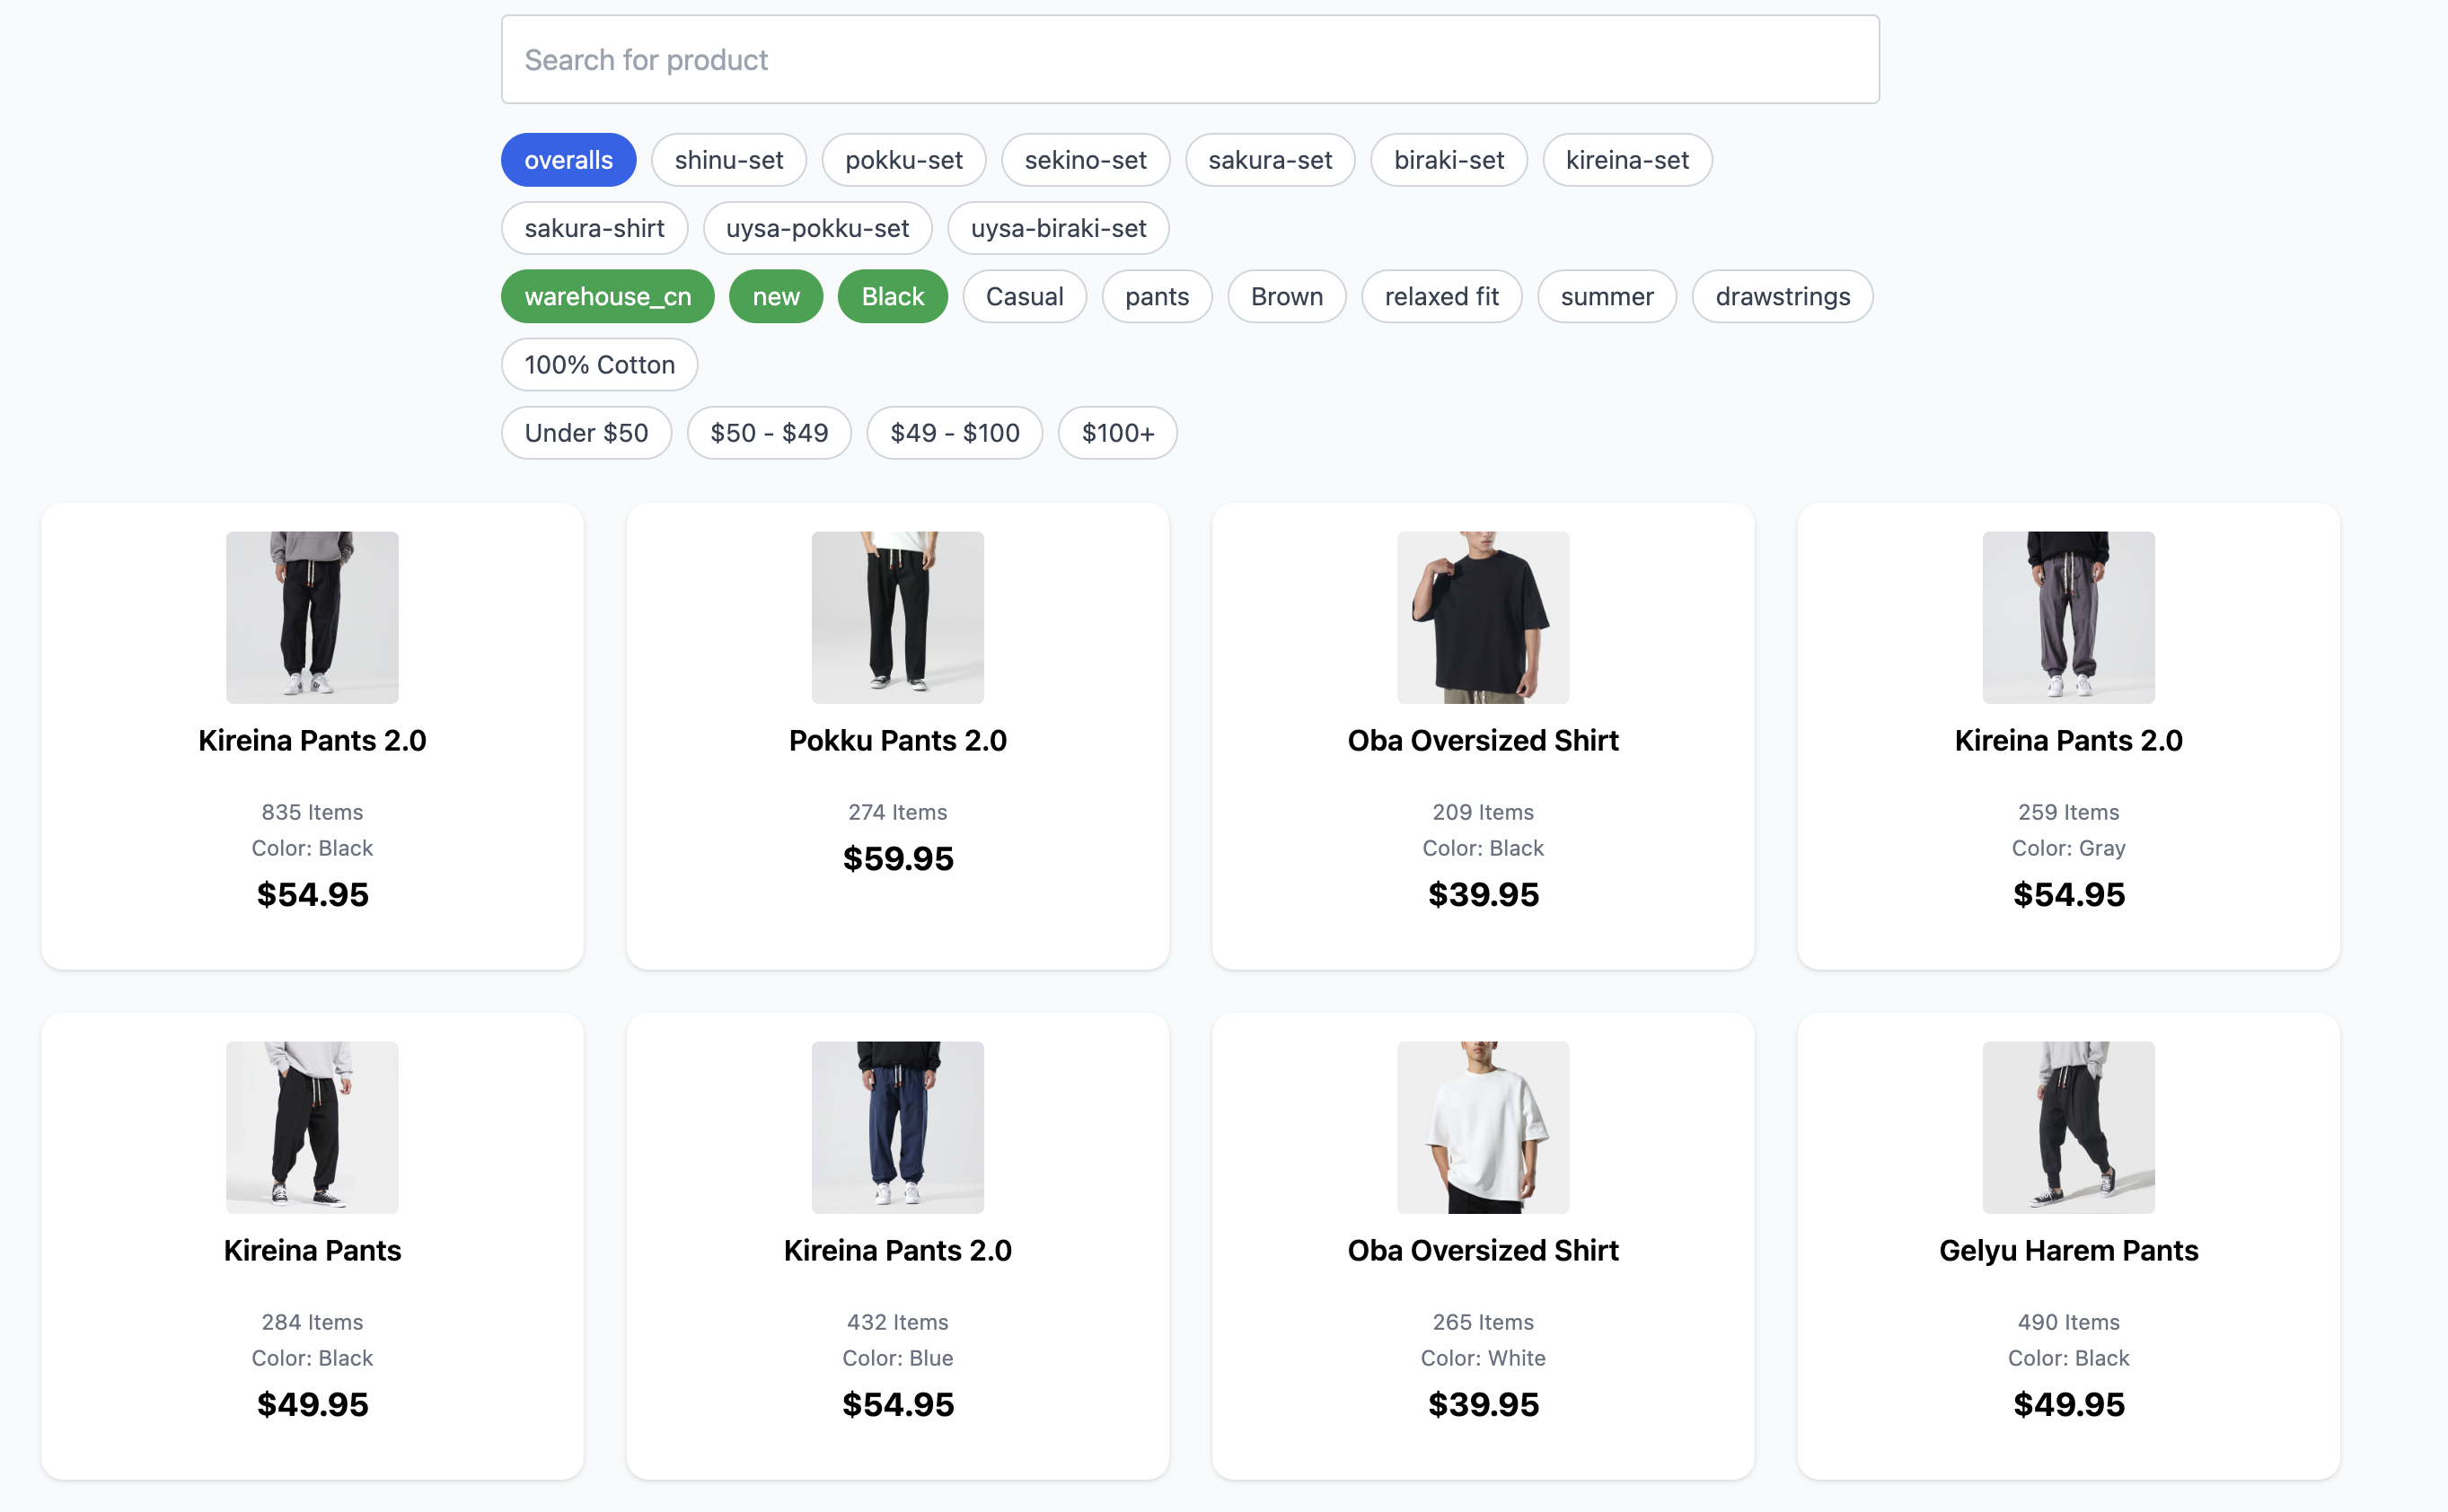Filter by $100+ price range
Image resolution: width=2448 pixels, height=1512 pixels.
[1118, 432]
